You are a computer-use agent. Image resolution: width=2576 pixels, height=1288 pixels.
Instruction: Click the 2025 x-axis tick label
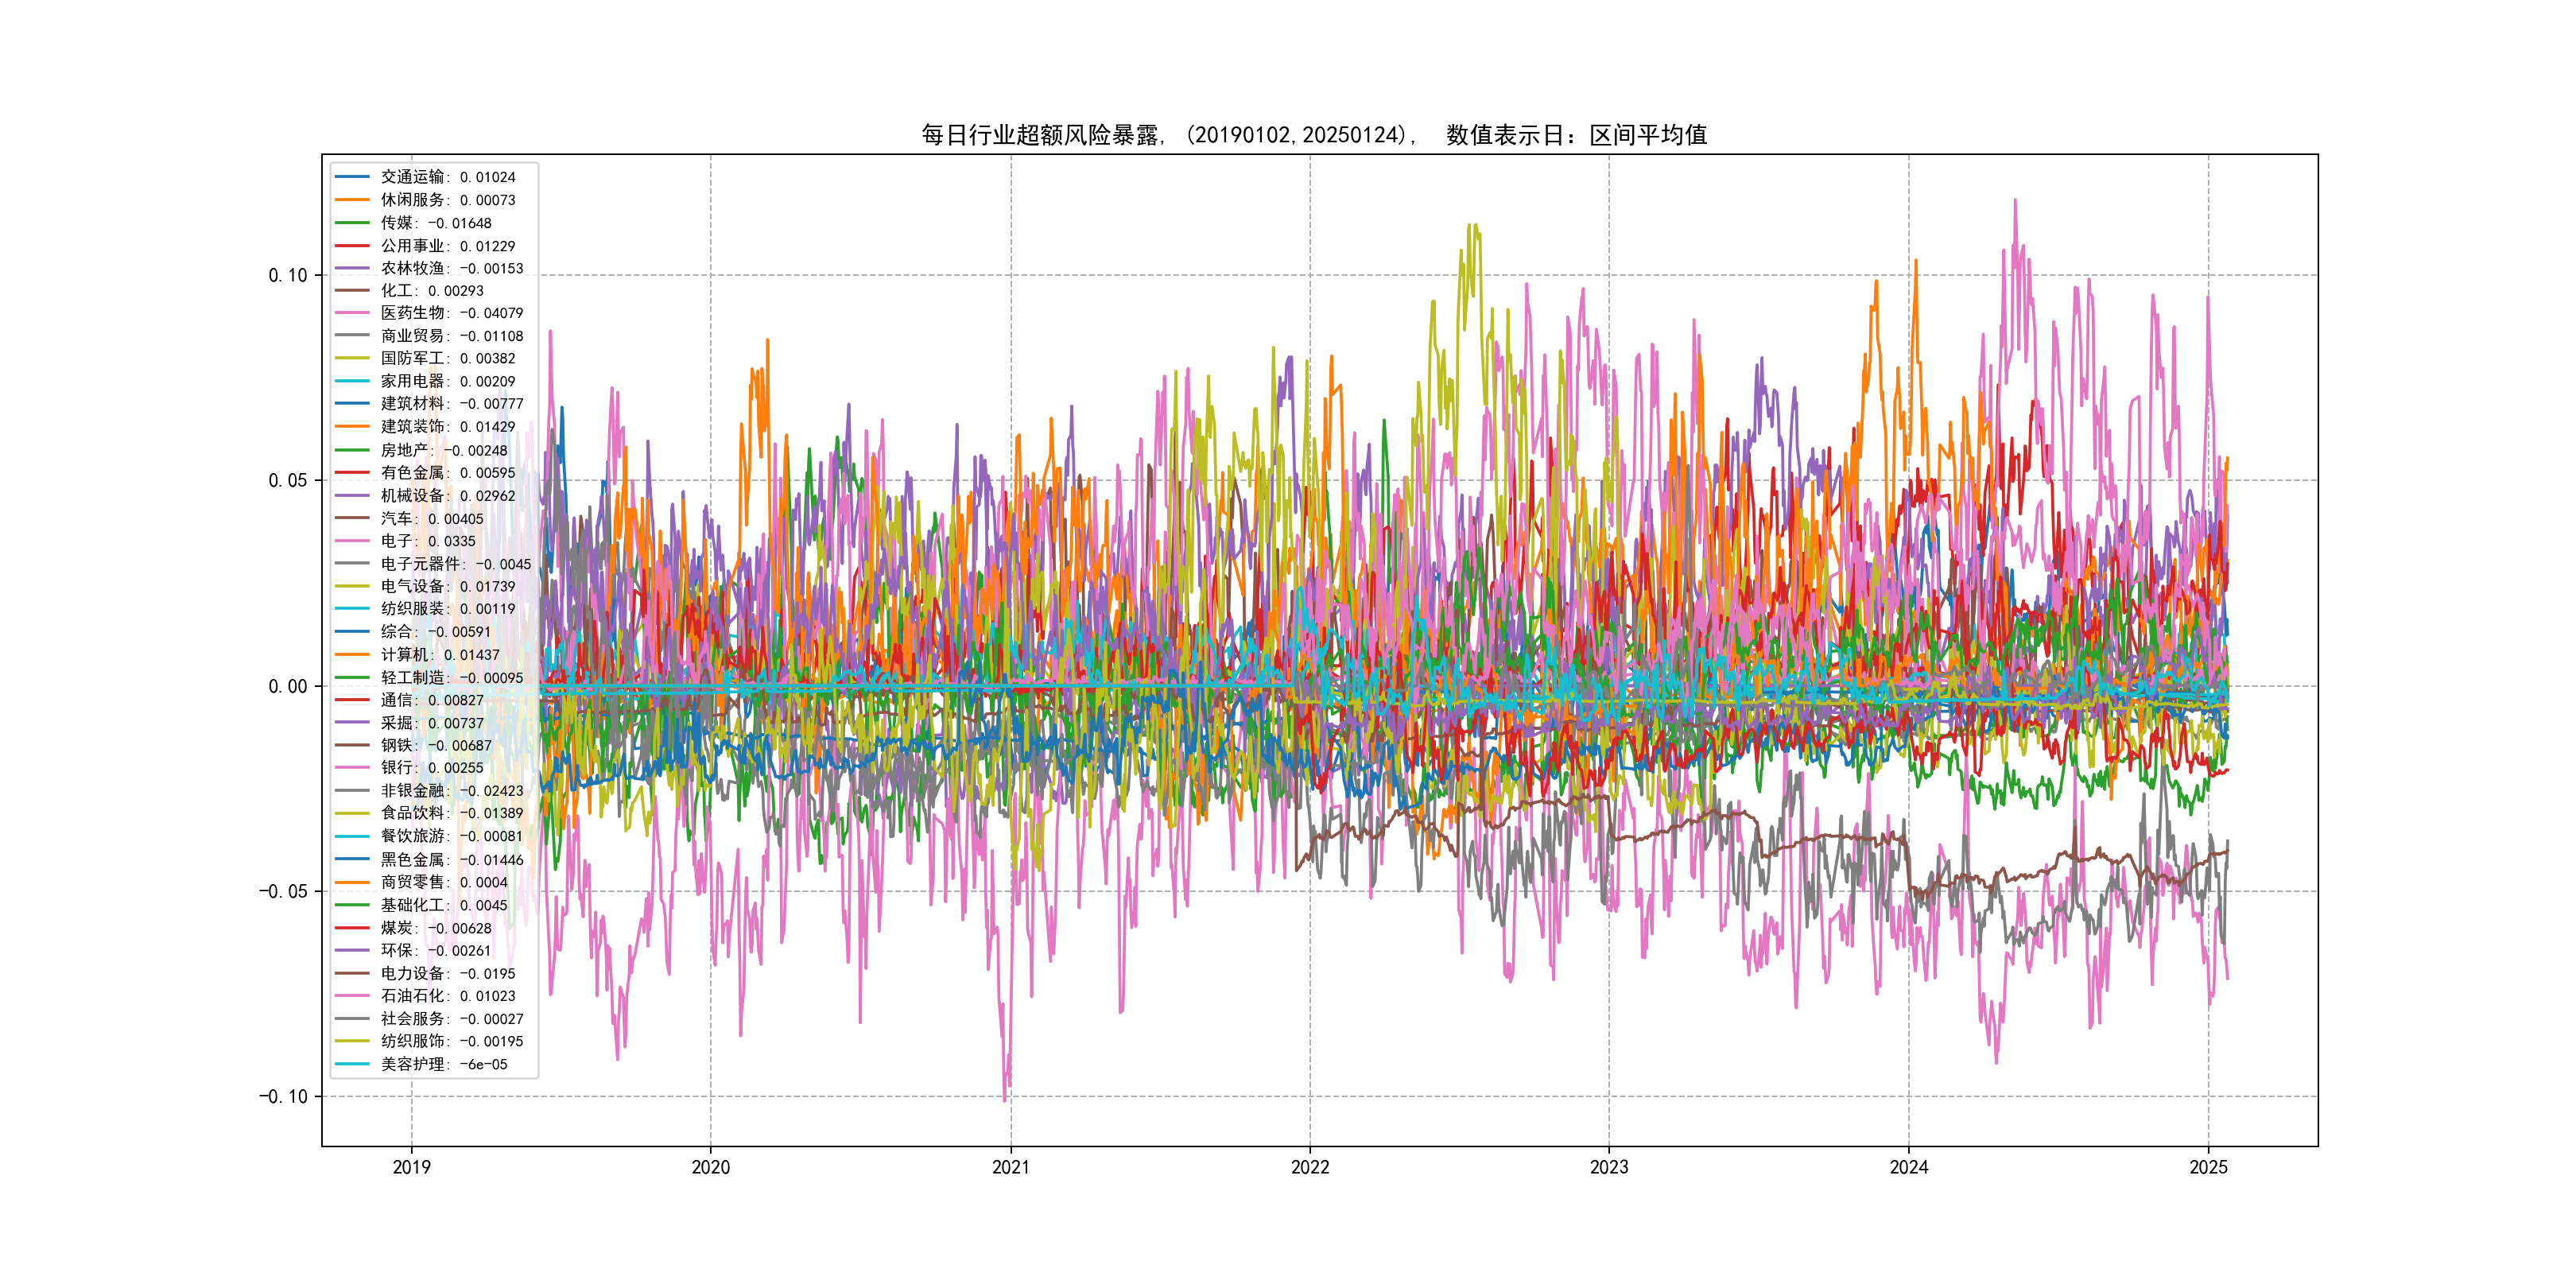click(2208, 1167)
